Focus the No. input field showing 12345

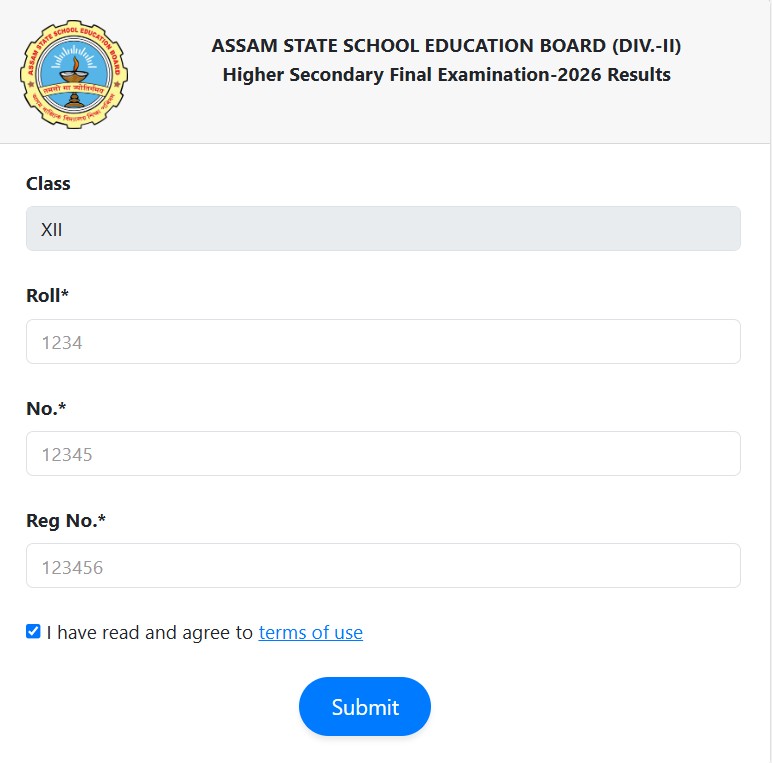point(383,454)
